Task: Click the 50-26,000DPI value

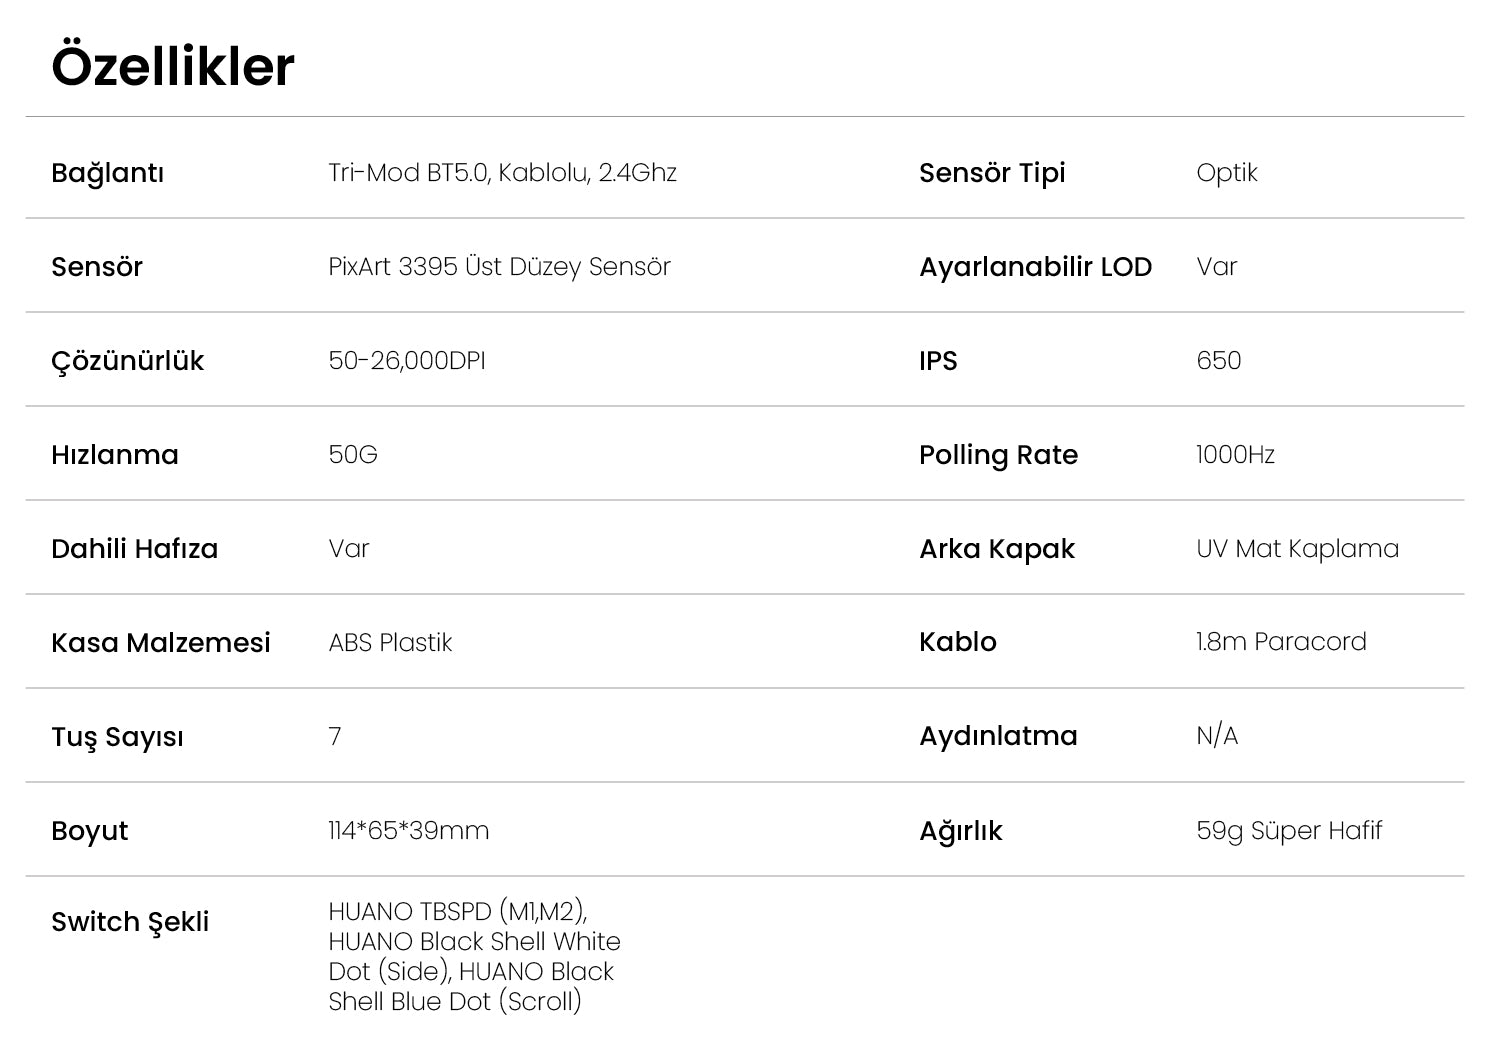Action: pyautogui.click(x=406, y=361)
